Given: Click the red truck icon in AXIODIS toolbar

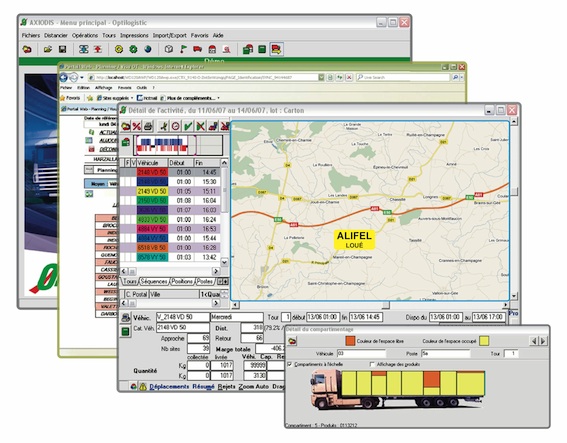Looking at the screenshot, I should tap(197, 49).
